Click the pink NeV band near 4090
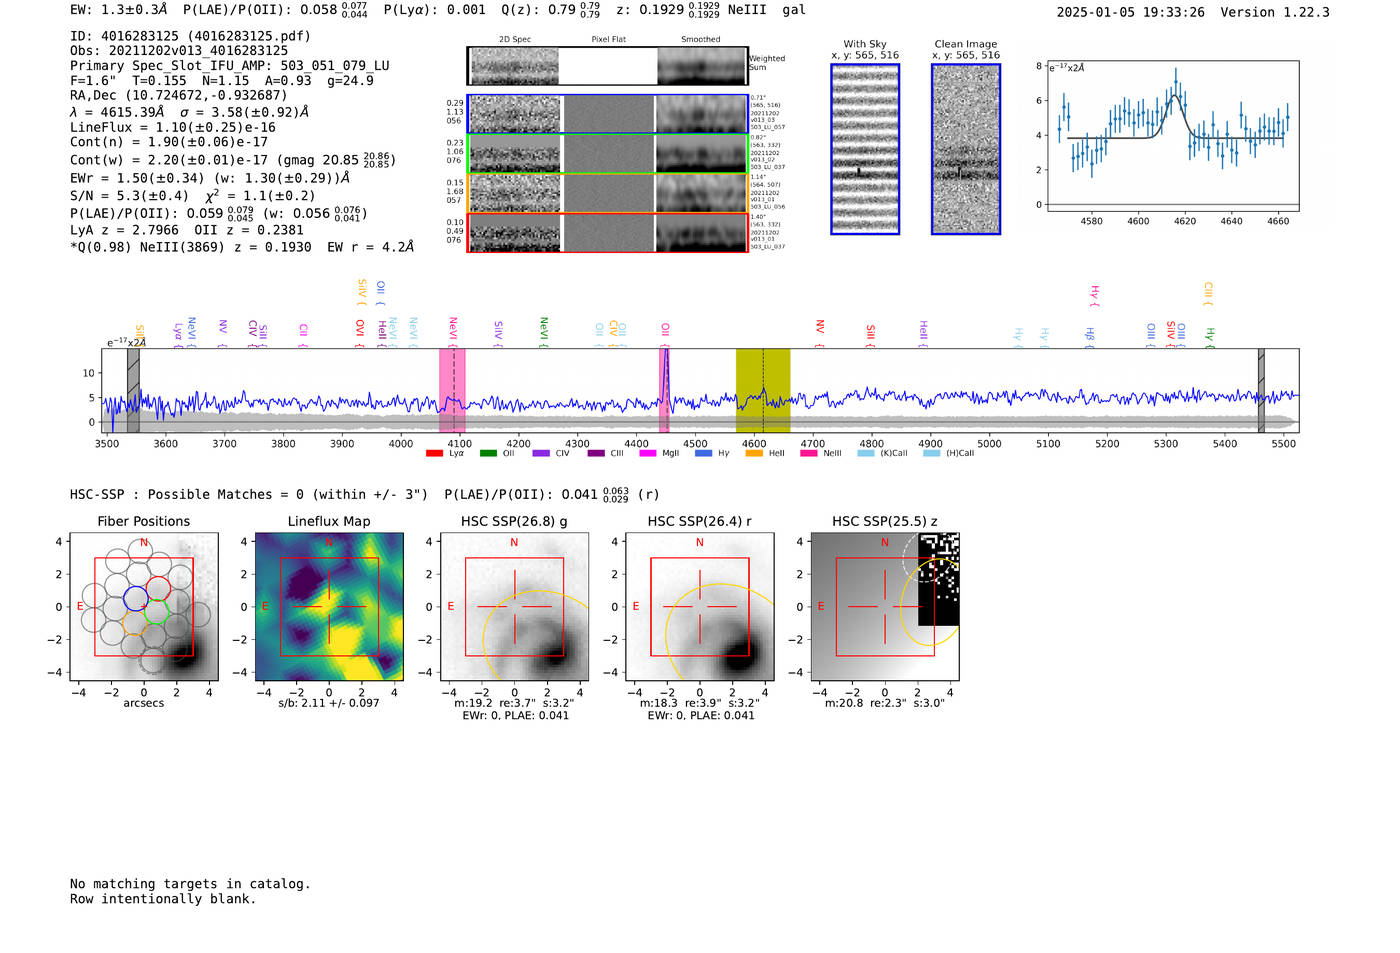The height and width of the screenshot is (953, 1400). (x=452, y=390)
